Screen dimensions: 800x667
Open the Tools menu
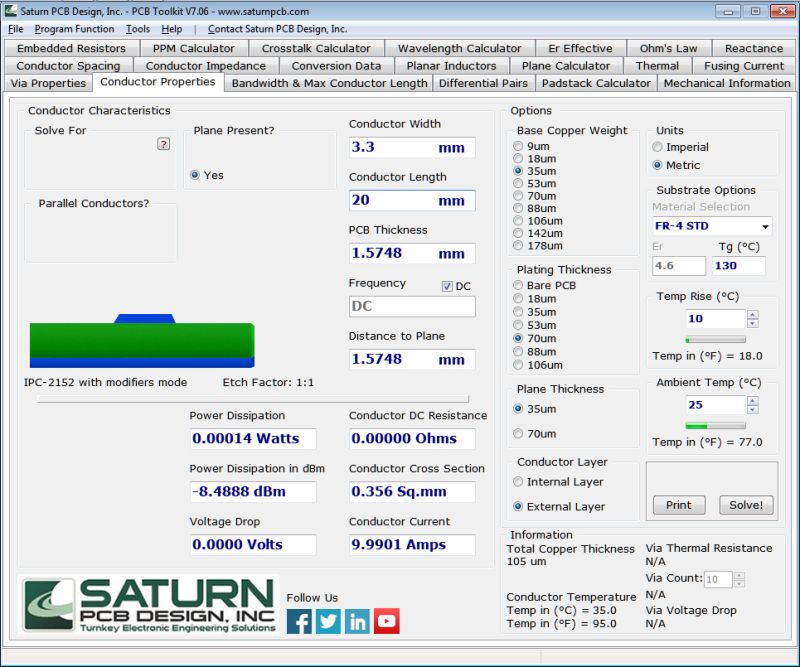(138, 29)
